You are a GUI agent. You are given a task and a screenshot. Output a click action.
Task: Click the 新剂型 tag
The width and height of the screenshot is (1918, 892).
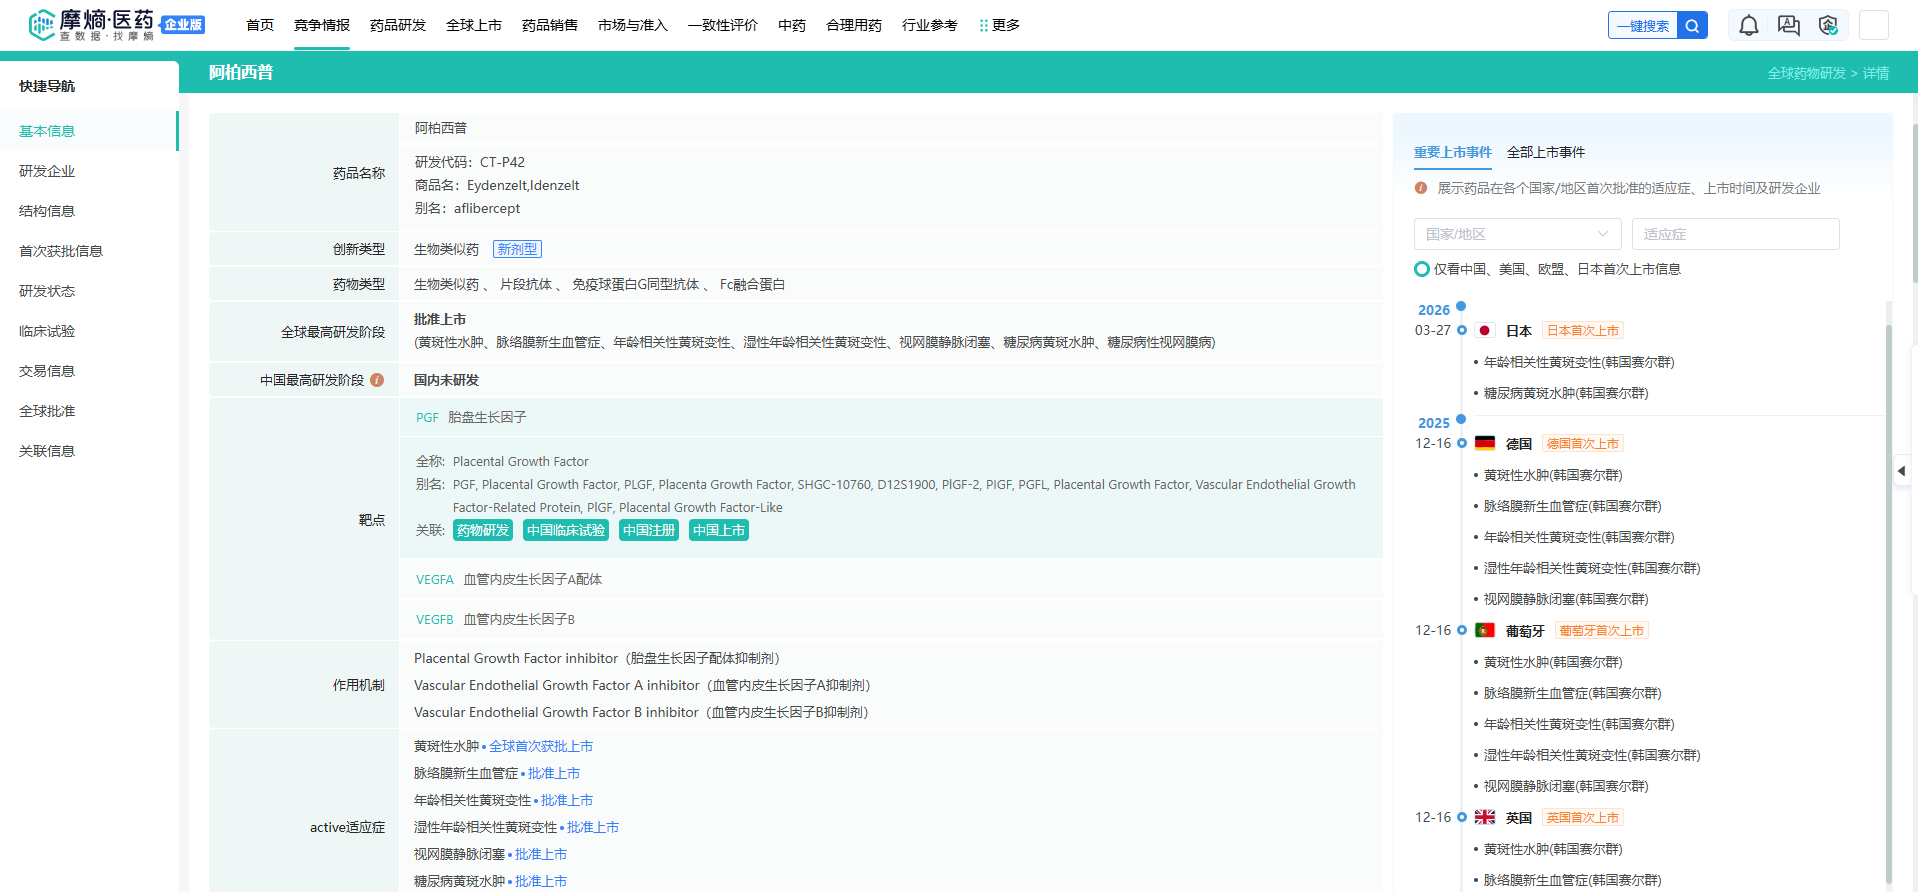(517, 249)
